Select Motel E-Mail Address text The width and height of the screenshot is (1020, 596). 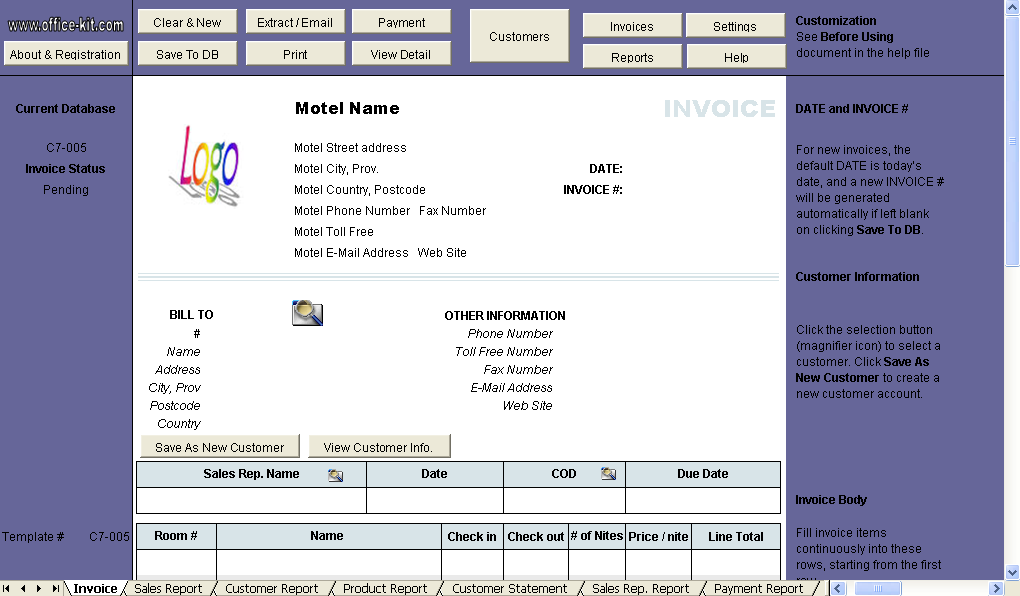point(351,252)
